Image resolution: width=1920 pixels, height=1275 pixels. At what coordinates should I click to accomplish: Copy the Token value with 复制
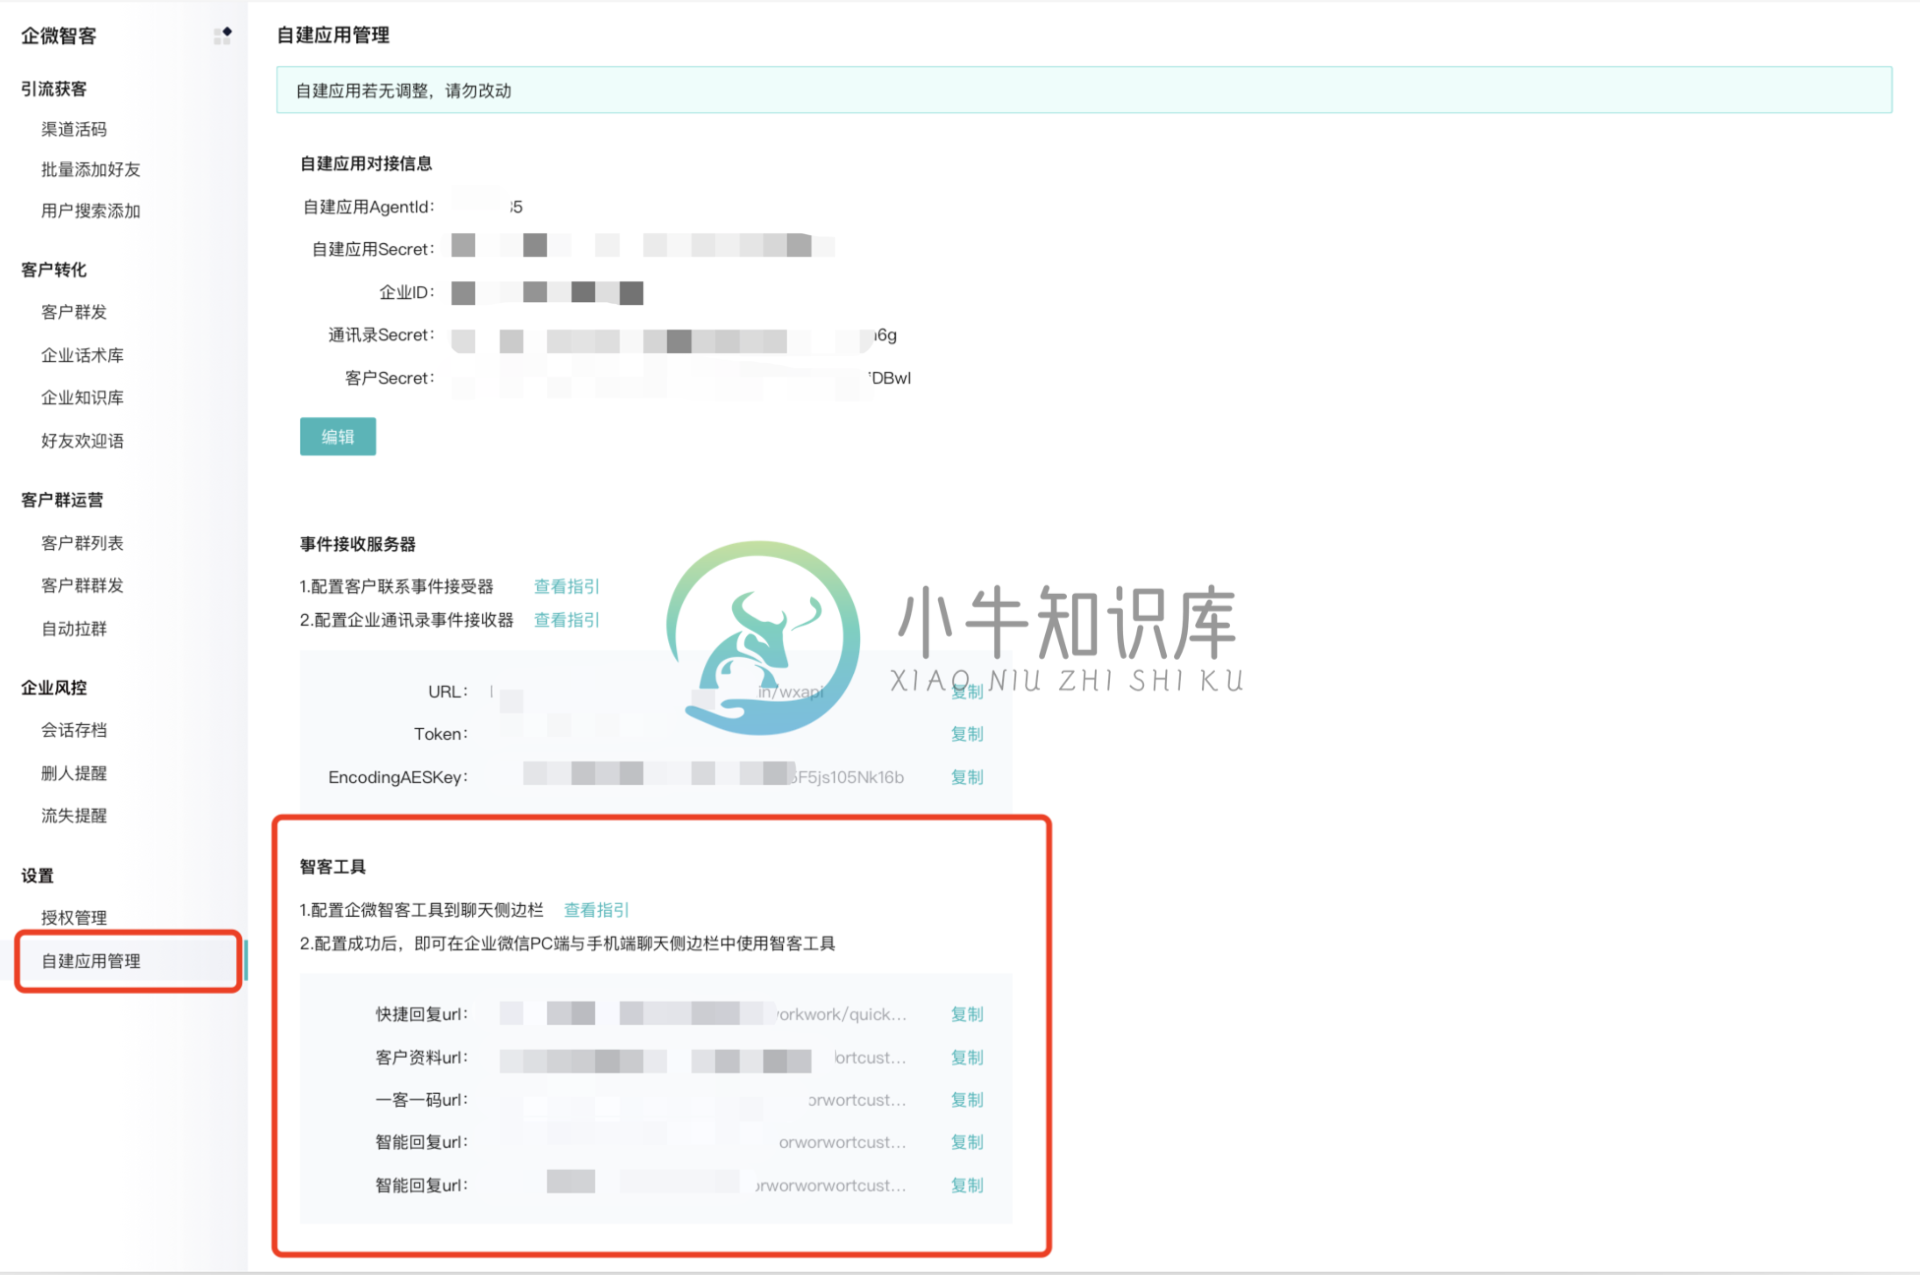pos(967,734)
